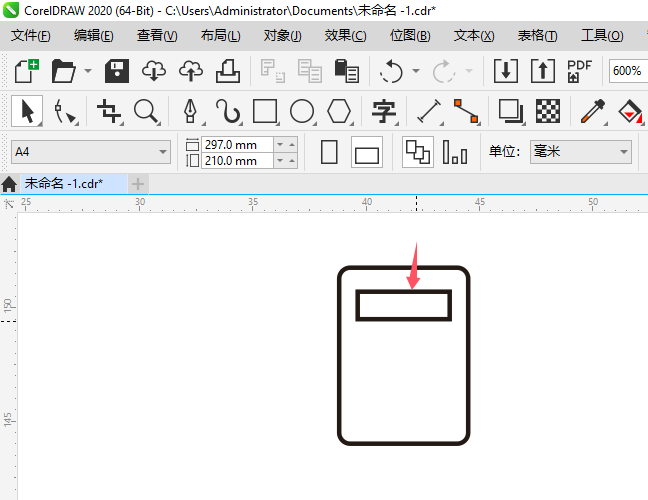This screenshot has height=500, width=648.
Task: Click the Redo arrow icon
Action: (x=443, y=71)
